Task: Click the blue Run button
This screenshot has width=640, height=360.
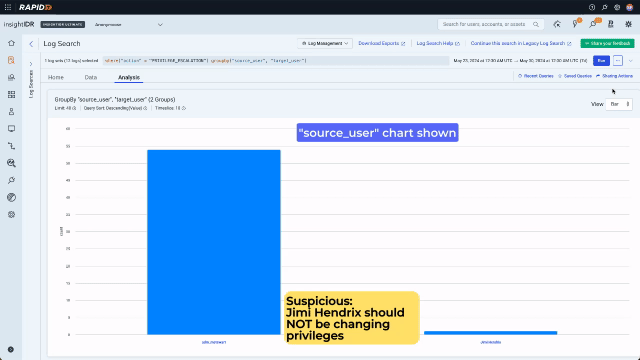Action: tap(601, 61)
